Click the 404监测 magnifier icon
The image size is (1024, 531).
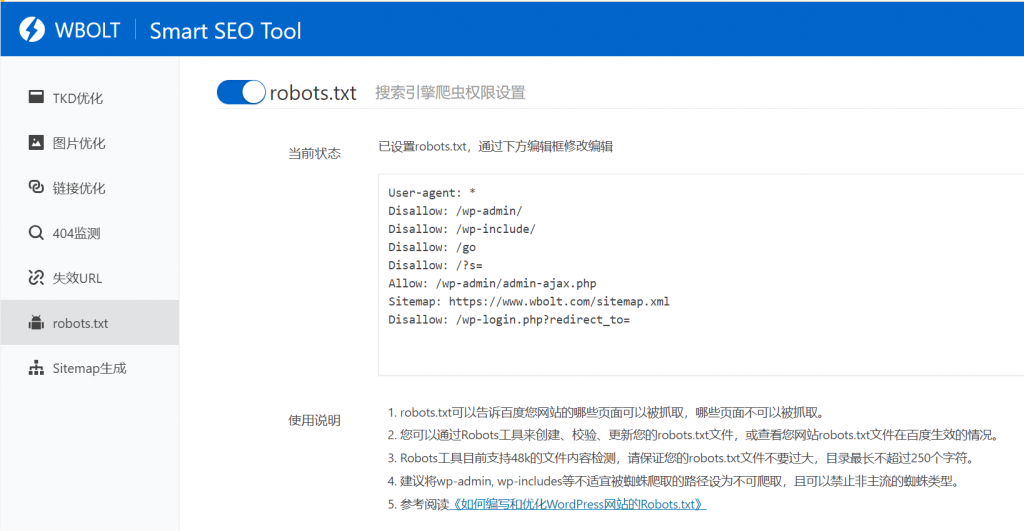[x=36, y=233]
